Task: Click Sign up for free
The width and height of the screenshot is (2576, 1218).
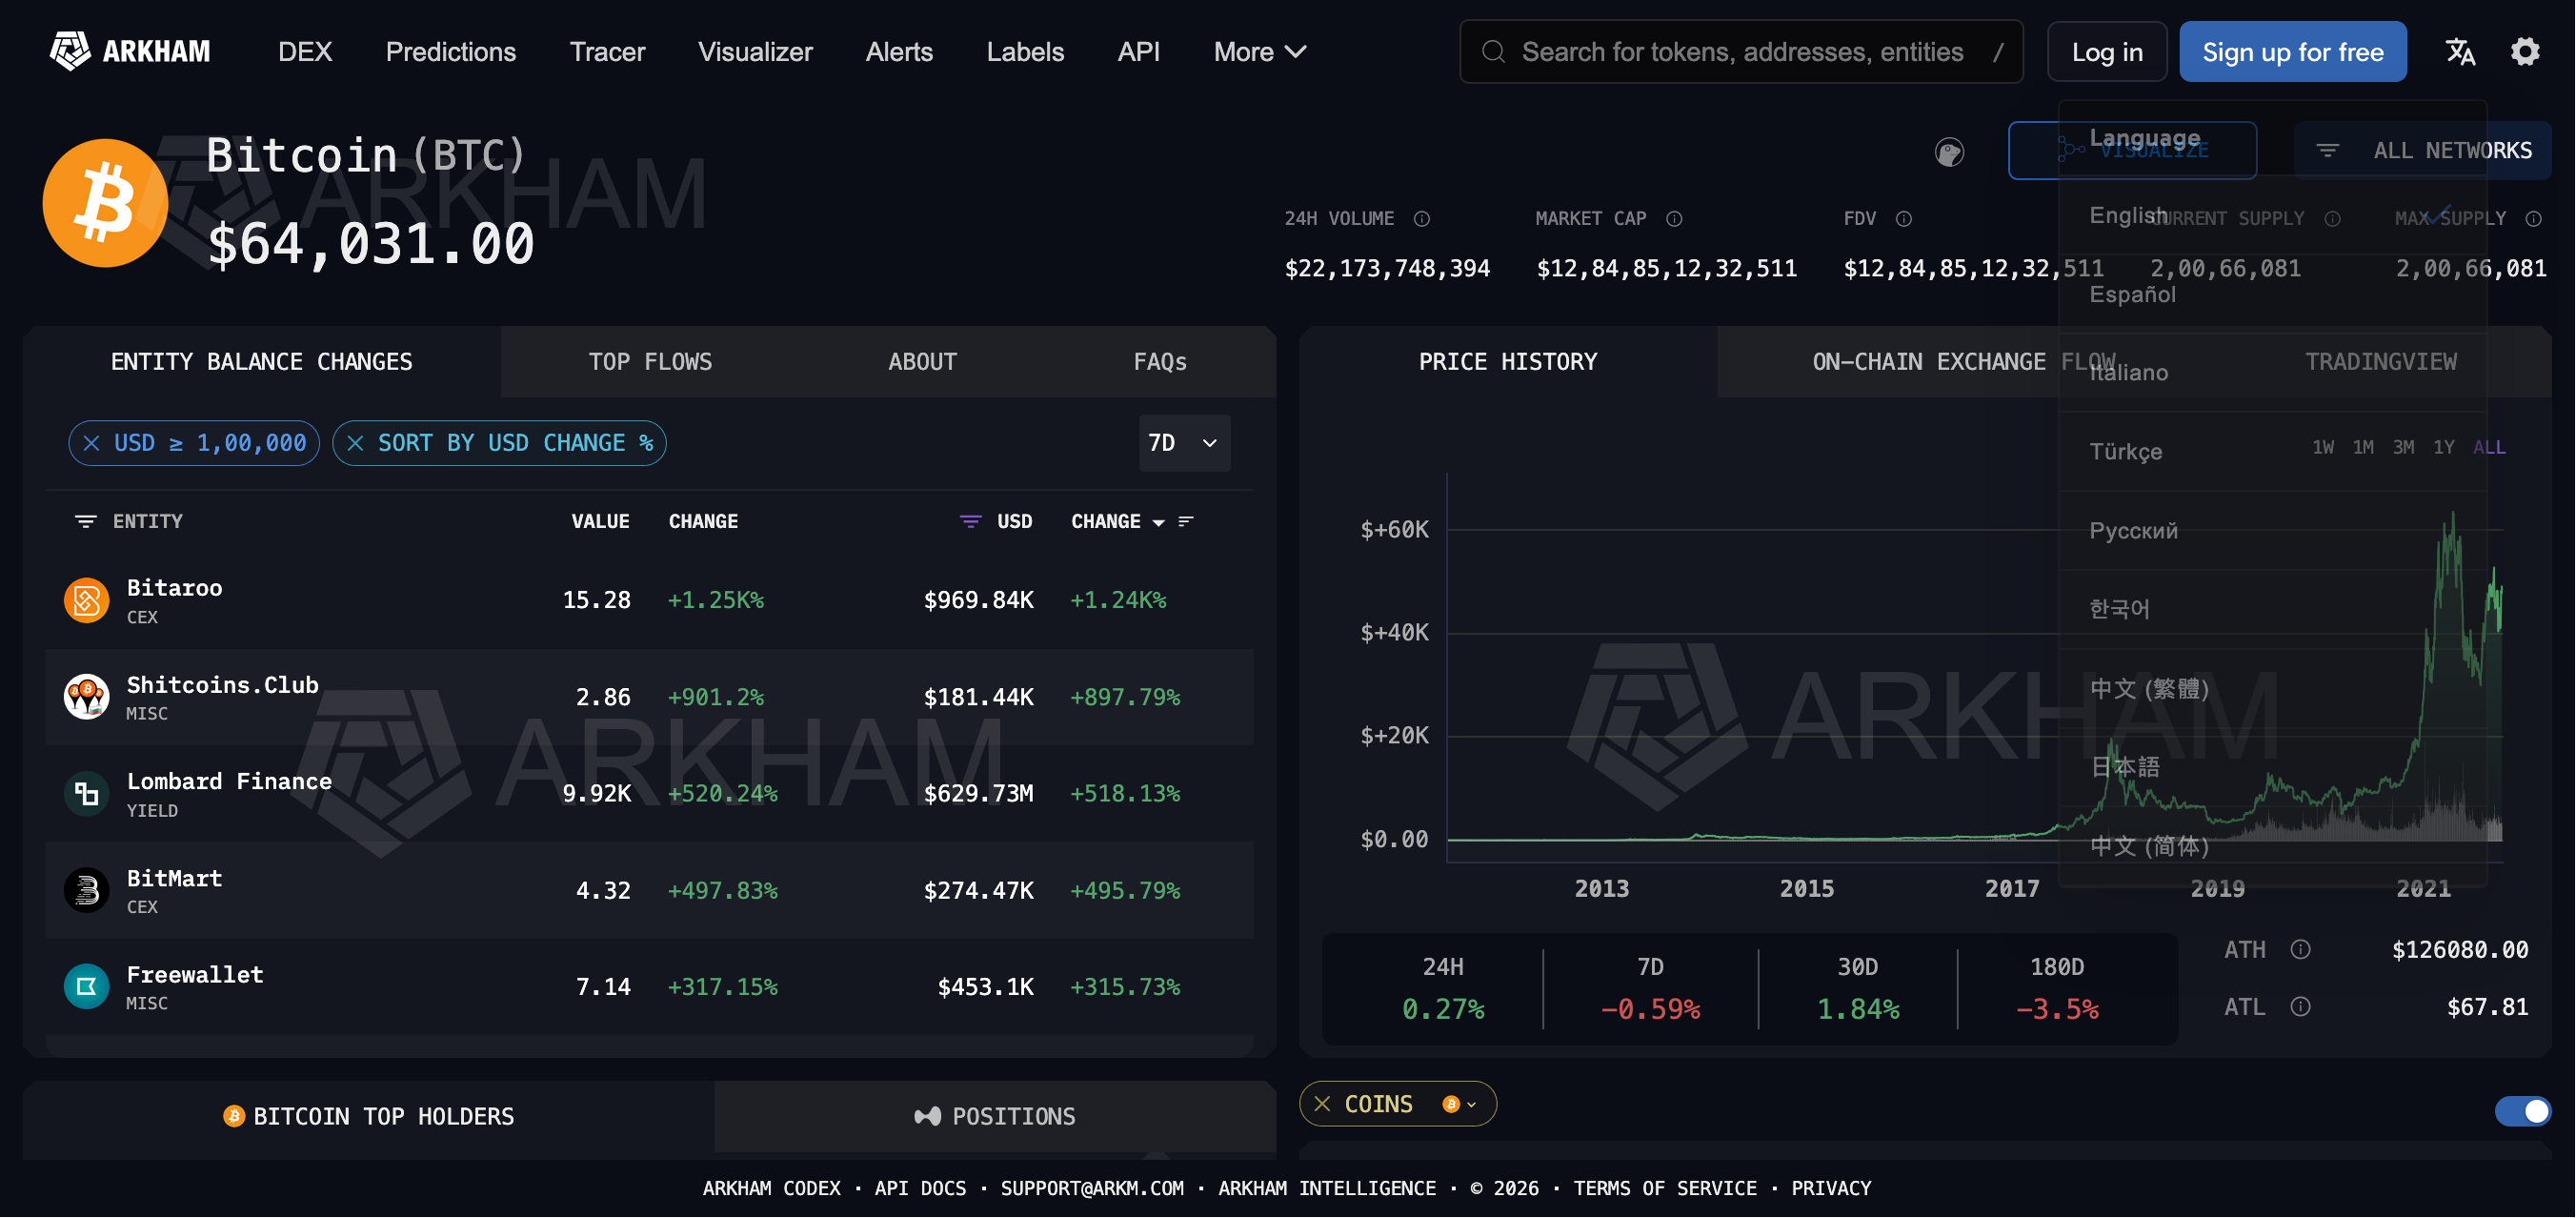Action: 2293,51
